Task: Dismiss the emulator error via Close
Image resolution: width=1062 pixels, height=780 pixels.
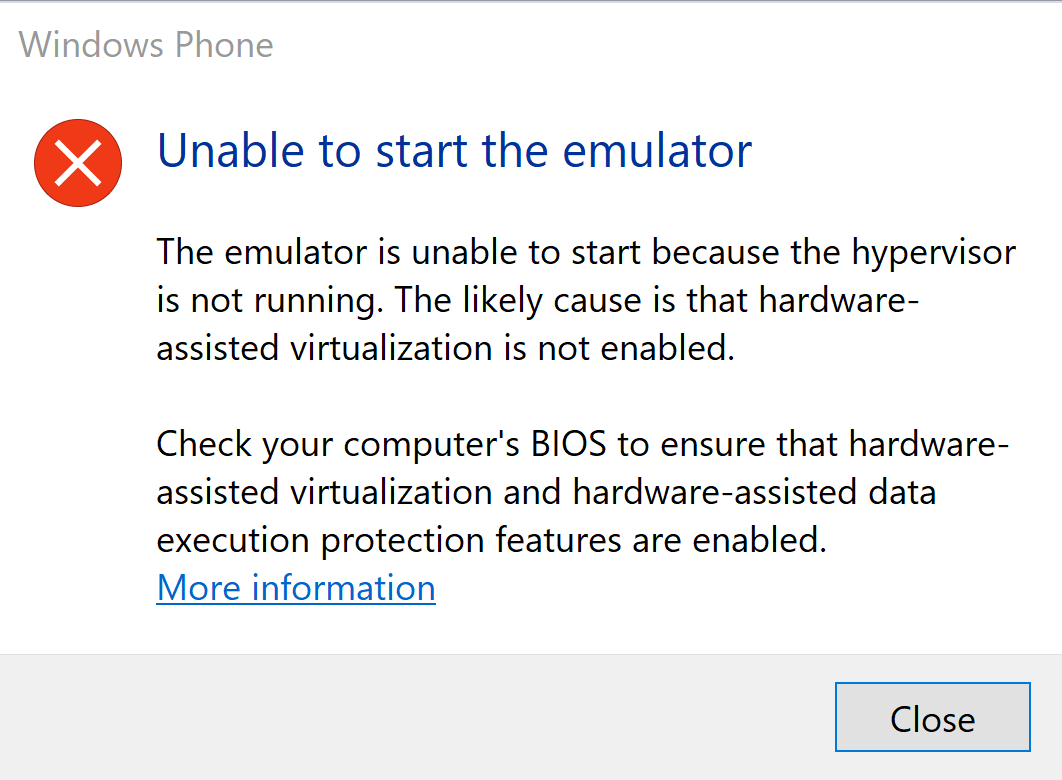Action: 932,717
